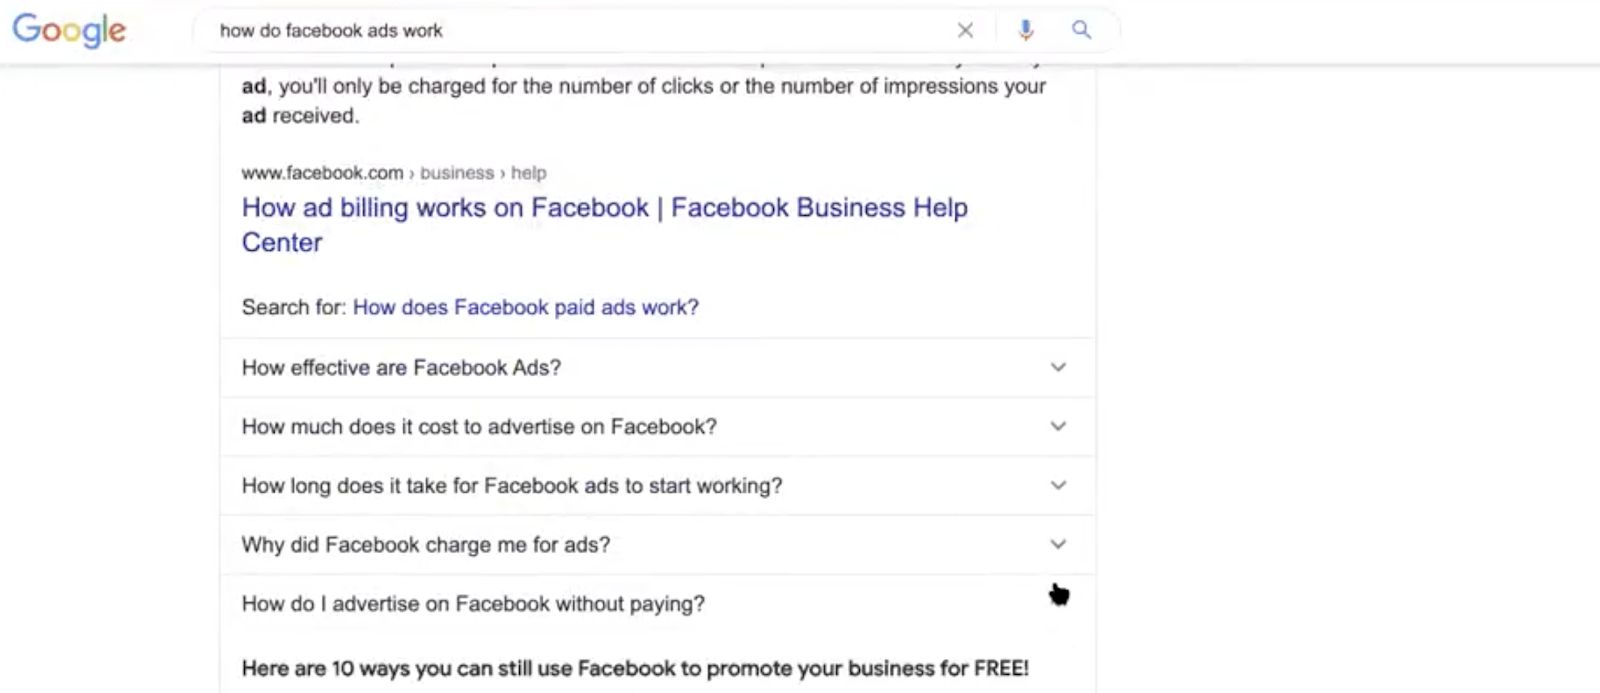Click the "How effective are Facebook Ads?" question text
The height and width of the screenshot is (693, 1600).
coord(401,368)
